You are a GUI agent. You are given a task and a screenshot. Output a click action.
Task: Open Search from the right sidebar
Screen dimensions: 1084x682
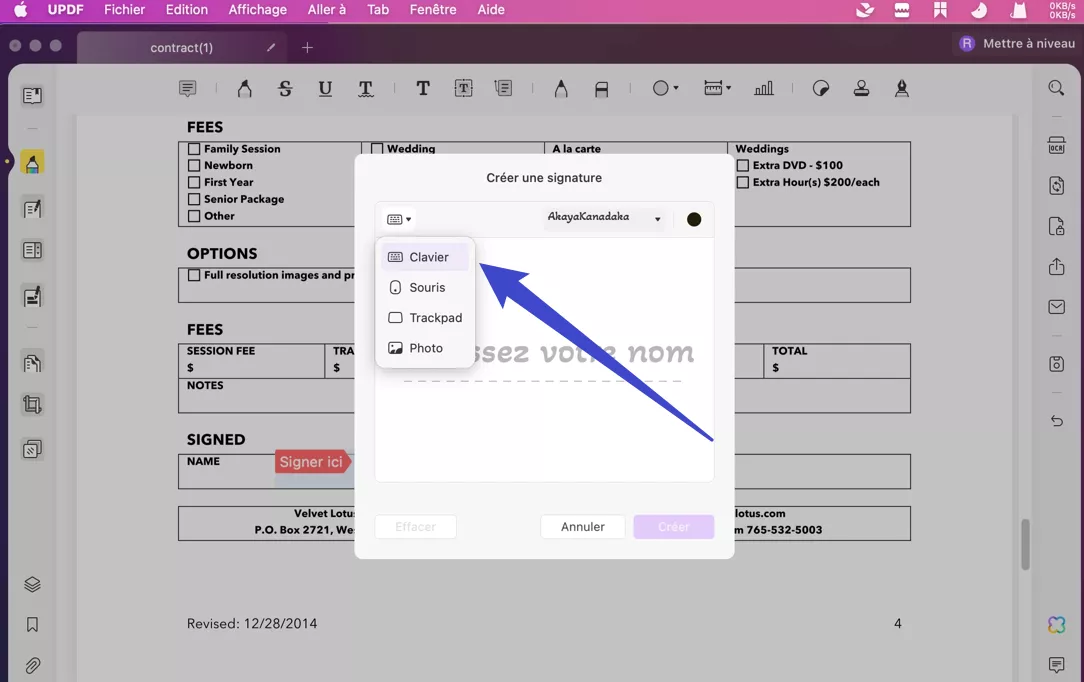coord(1056,87)
